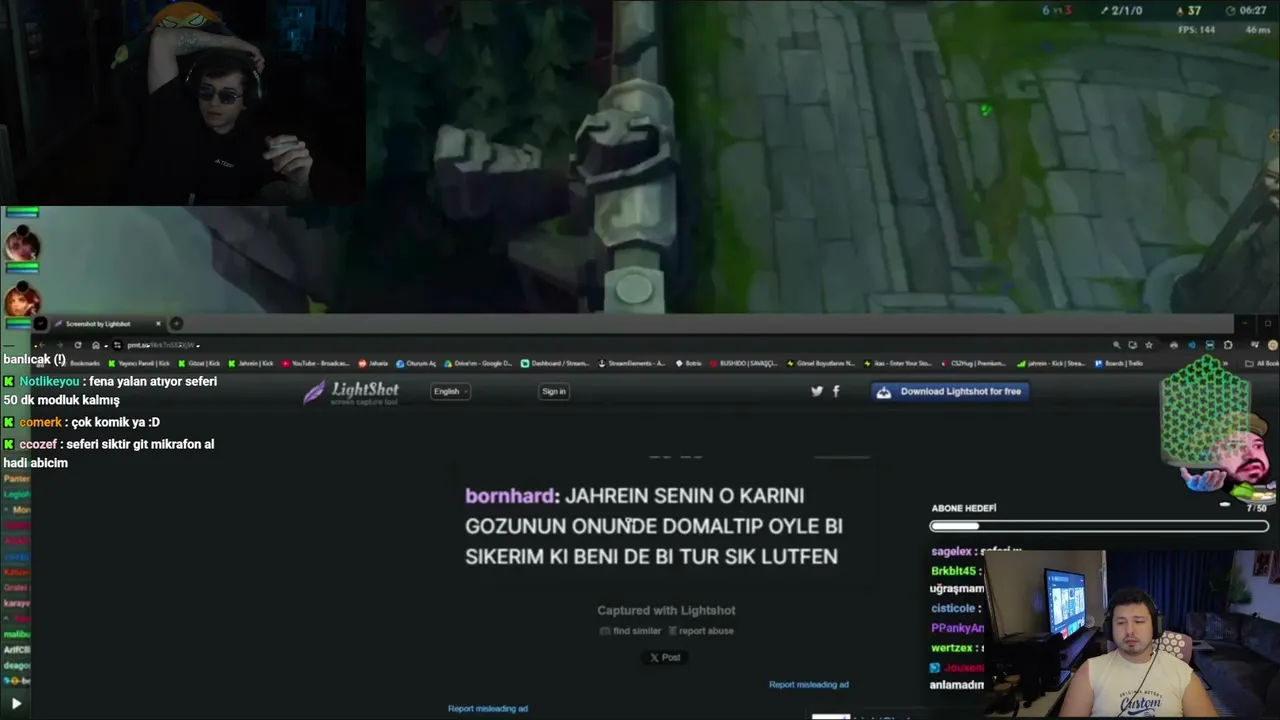
Task: Open the Yayıncı Paneli | Kick bookmark
Action: [x=140, y=363]
